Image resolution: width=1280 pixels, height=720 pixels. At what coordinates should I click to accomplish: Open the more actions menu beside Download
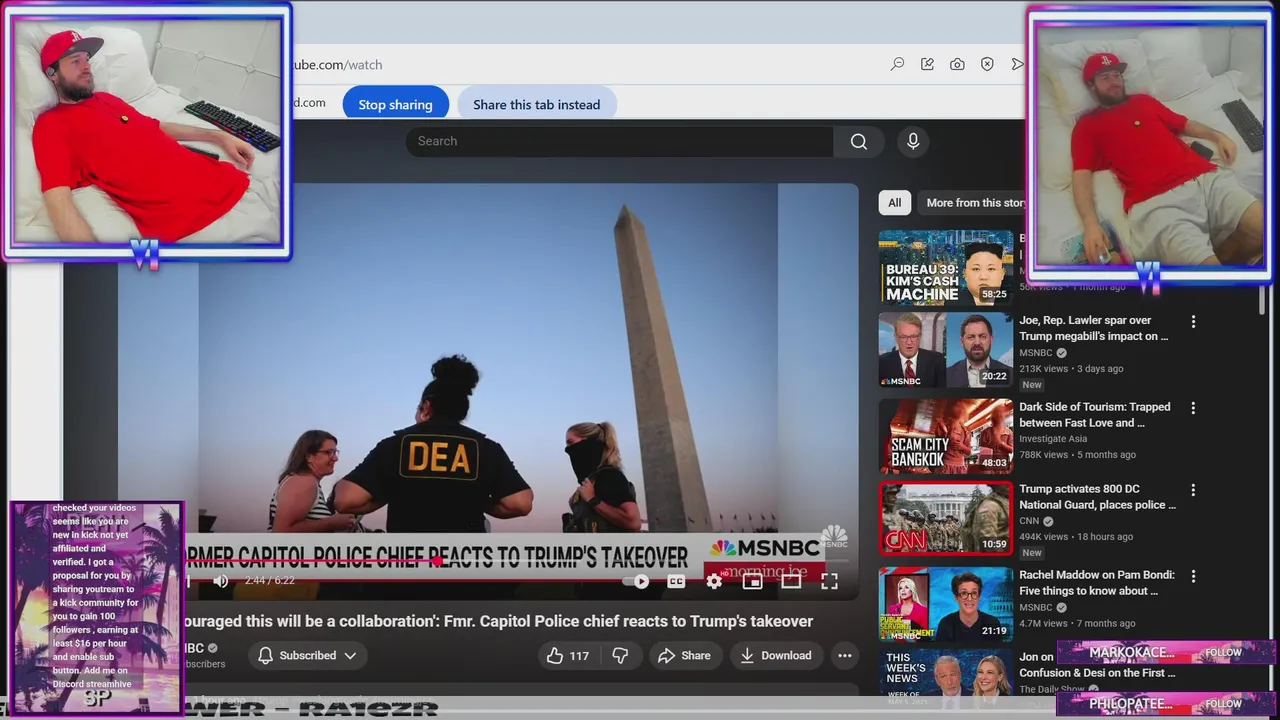(x=845, y=656)
